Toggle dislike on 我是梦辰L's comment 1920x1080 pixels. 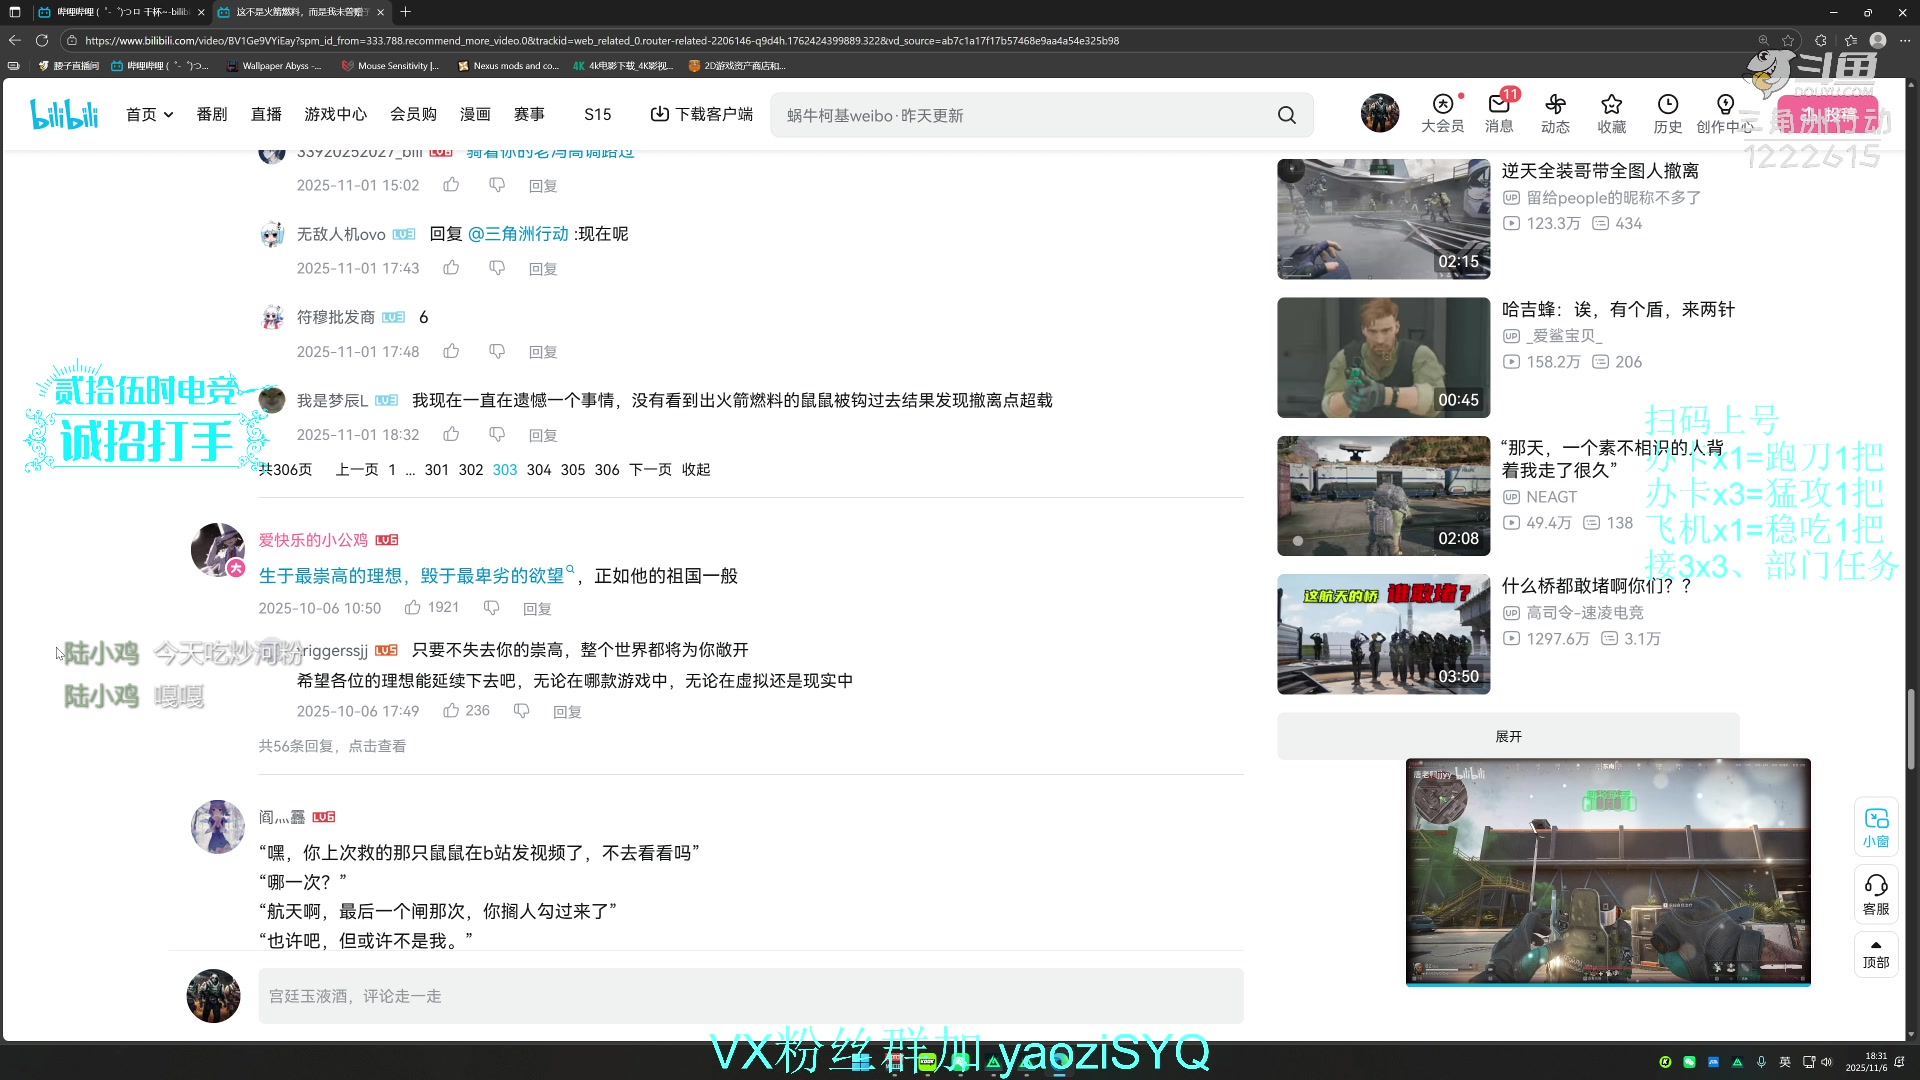click(496, 434)
